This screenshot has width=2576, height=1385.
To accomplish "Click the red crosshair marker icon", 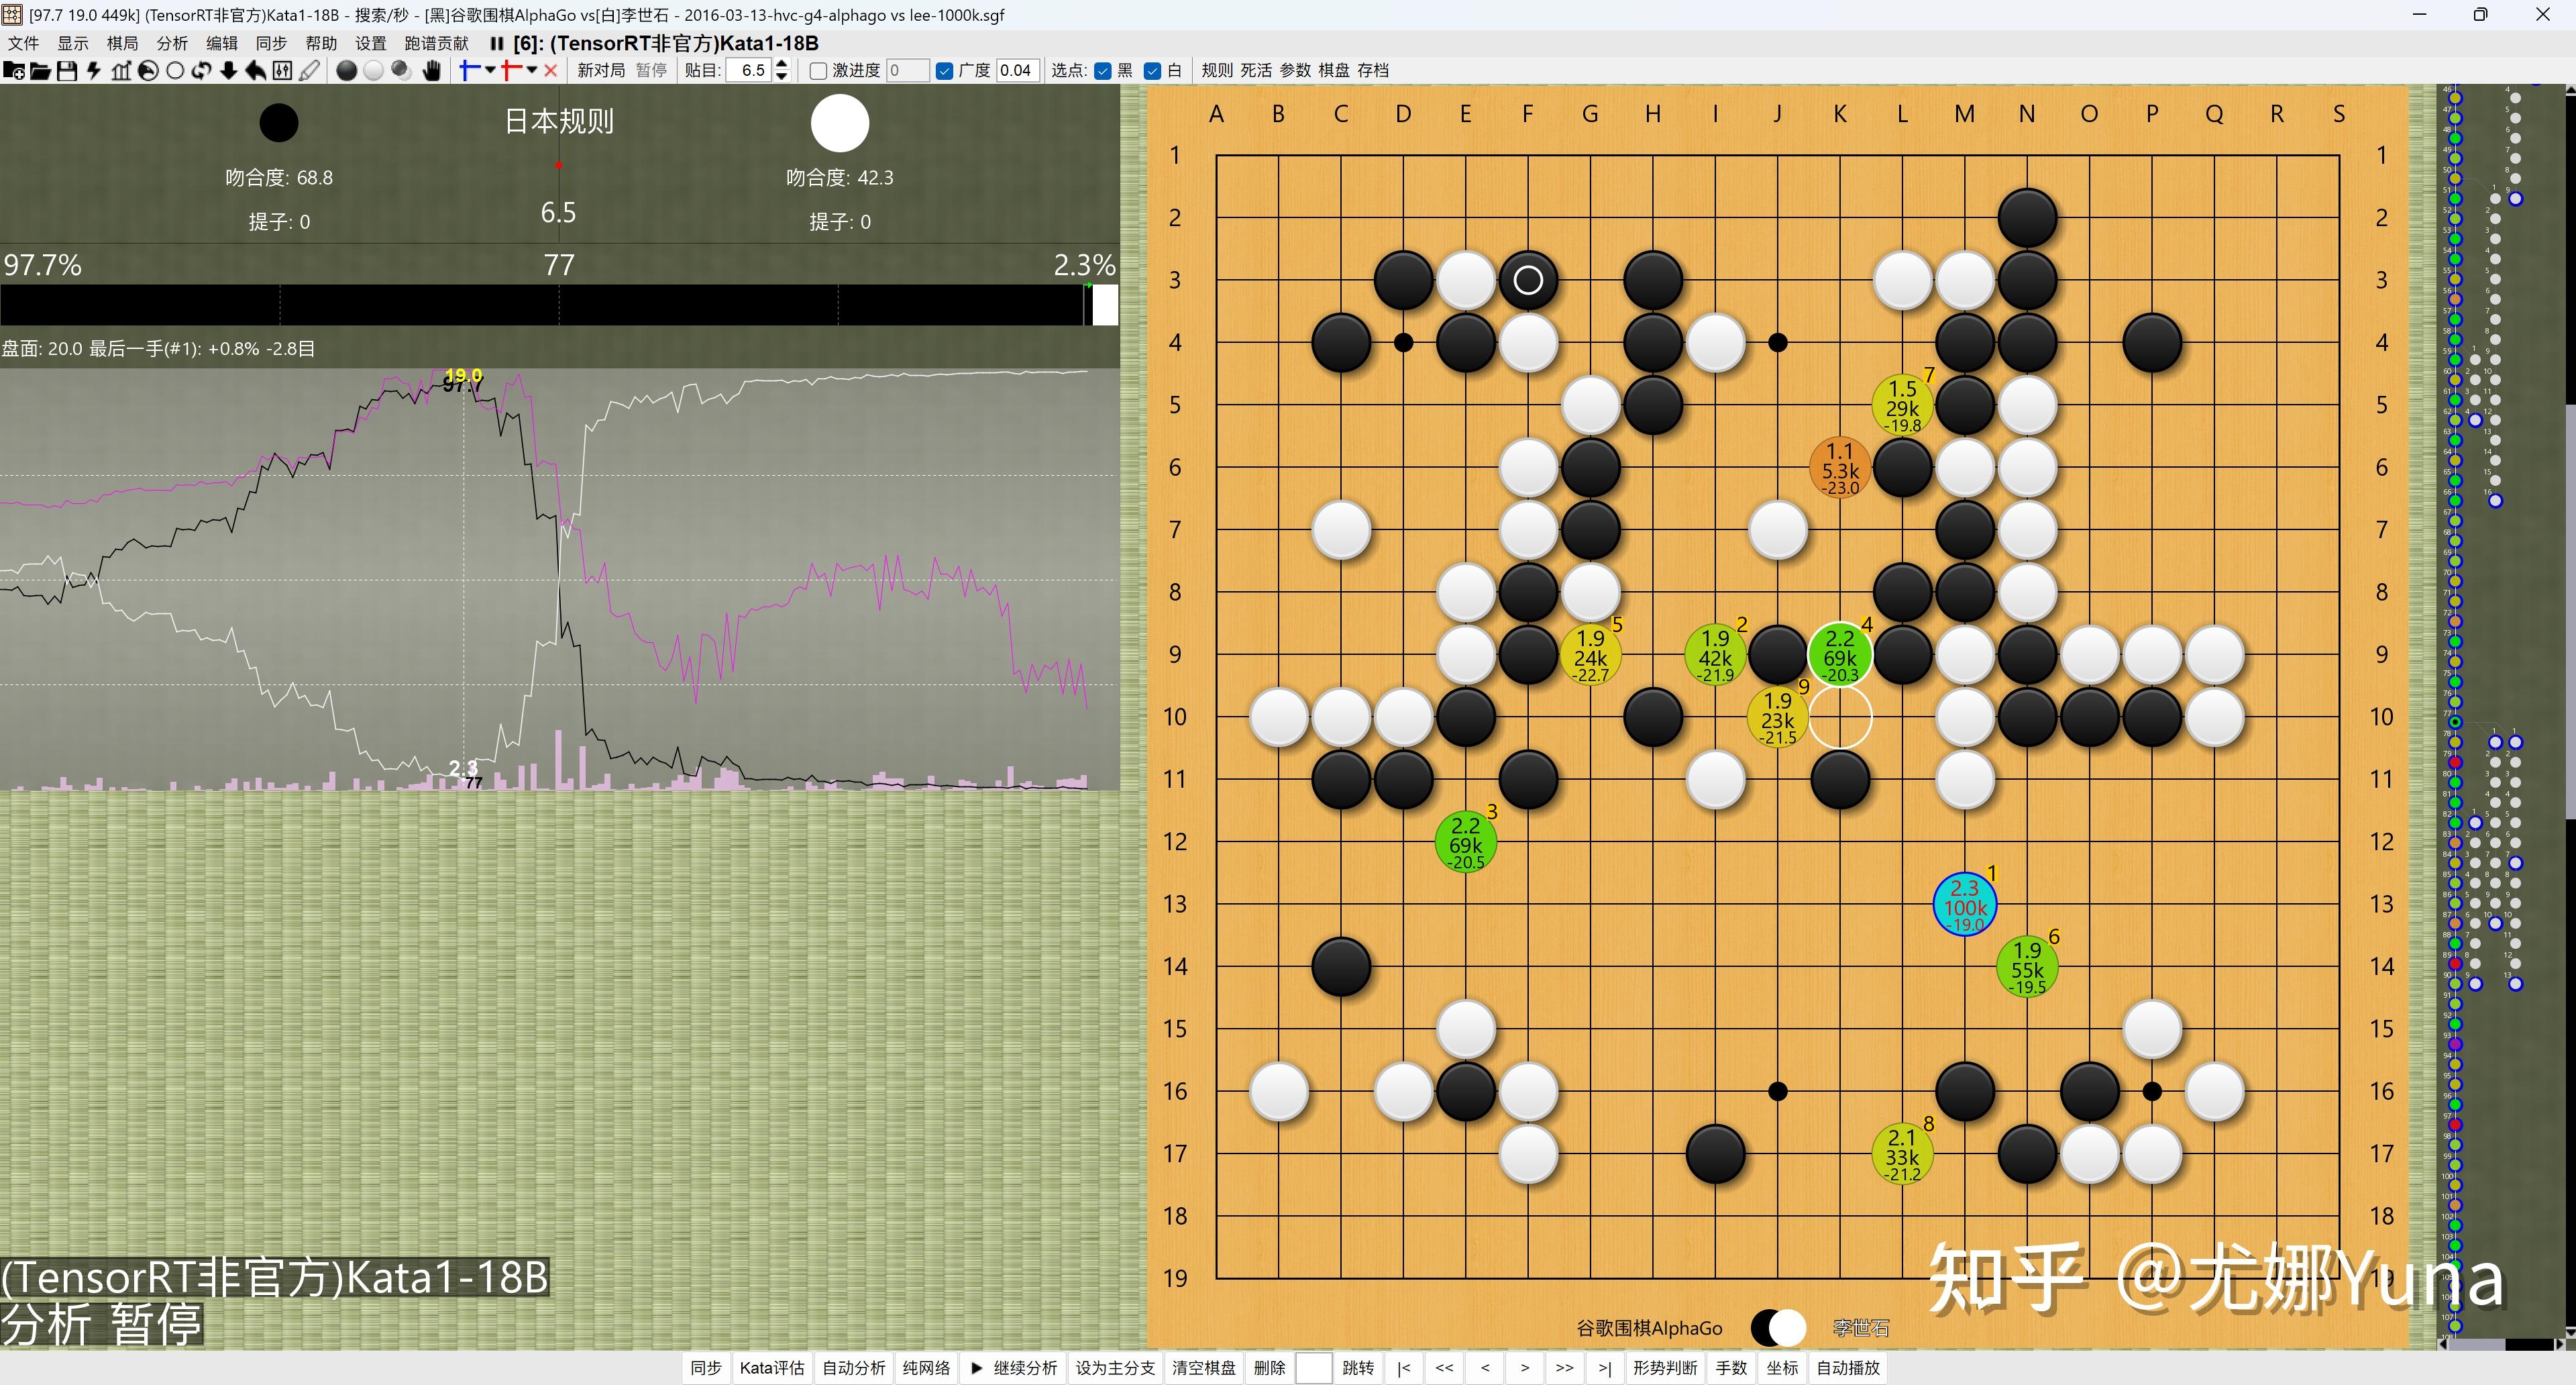I will point(511,70).
